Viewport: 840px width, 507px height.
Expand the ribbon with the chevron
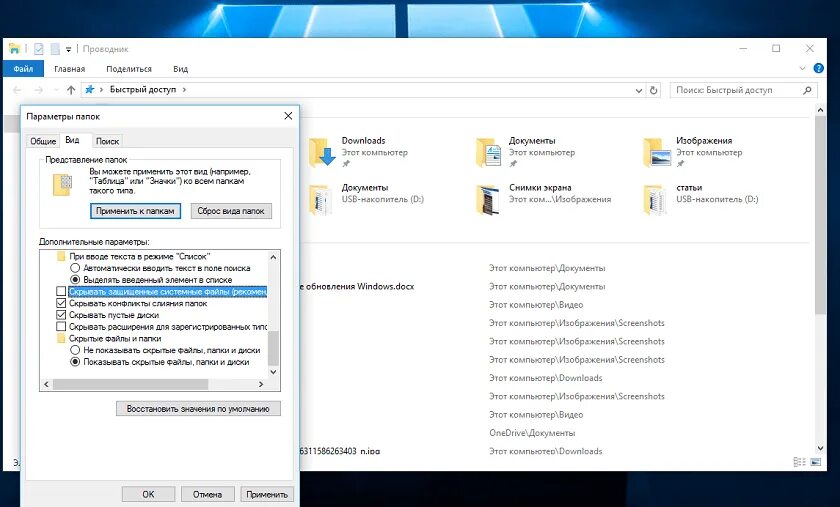(802, 69)
